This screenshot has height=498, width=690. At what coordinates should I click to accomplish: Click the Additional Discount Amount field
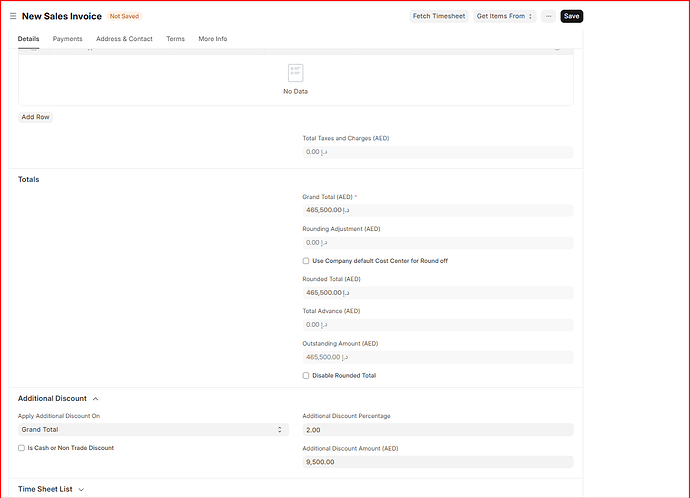point(438,462)
